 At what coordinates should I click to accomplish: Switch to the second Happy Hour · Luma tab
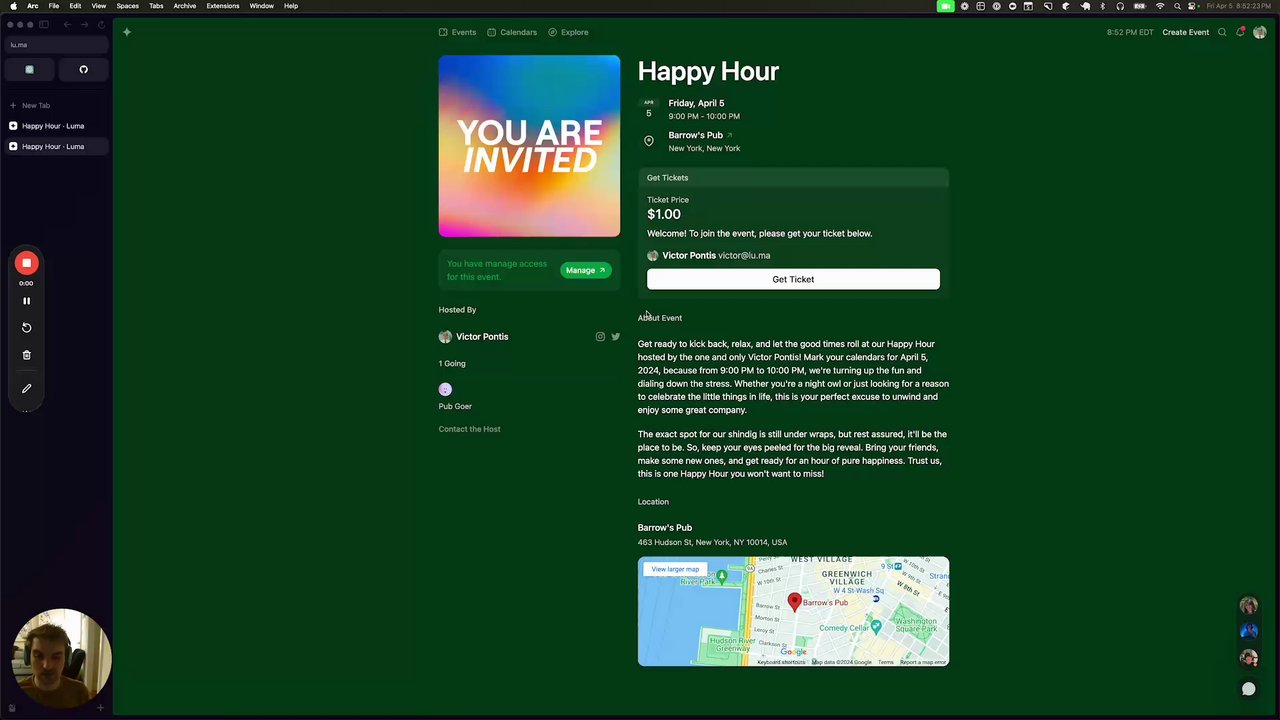coord(56,147)
